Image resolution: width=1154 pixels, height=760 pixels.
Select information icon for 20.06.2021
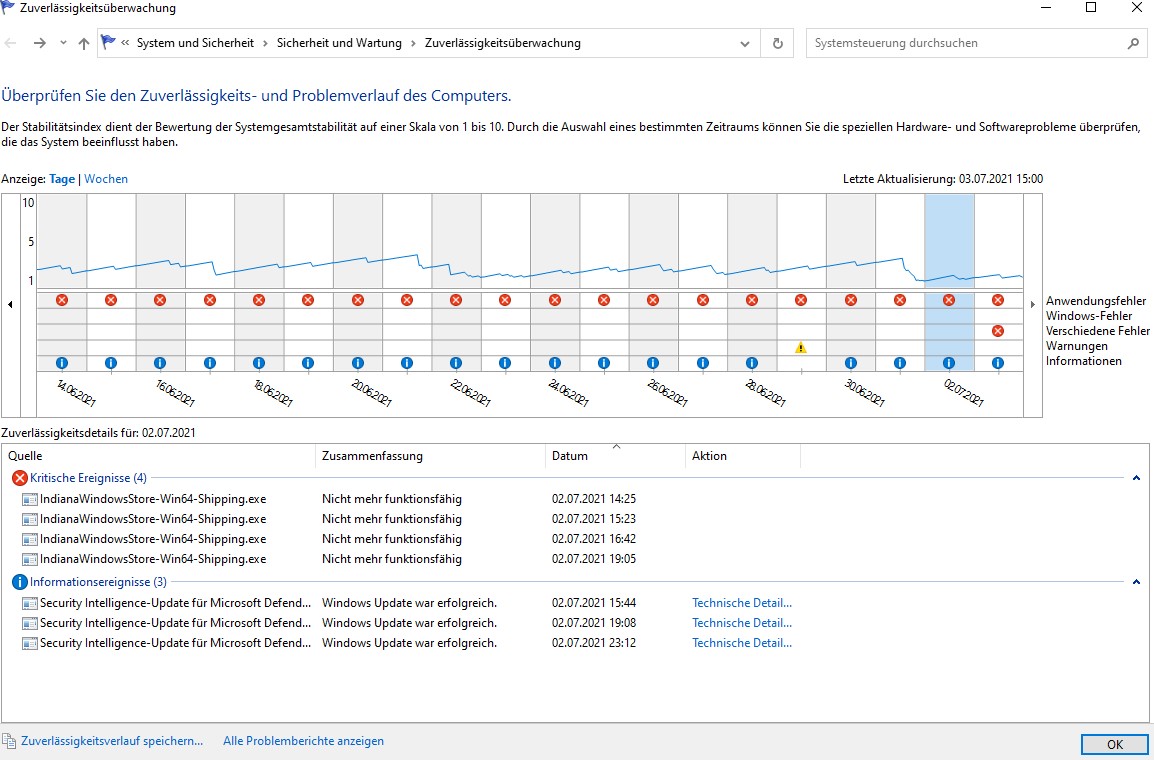[x=358, y=363]
